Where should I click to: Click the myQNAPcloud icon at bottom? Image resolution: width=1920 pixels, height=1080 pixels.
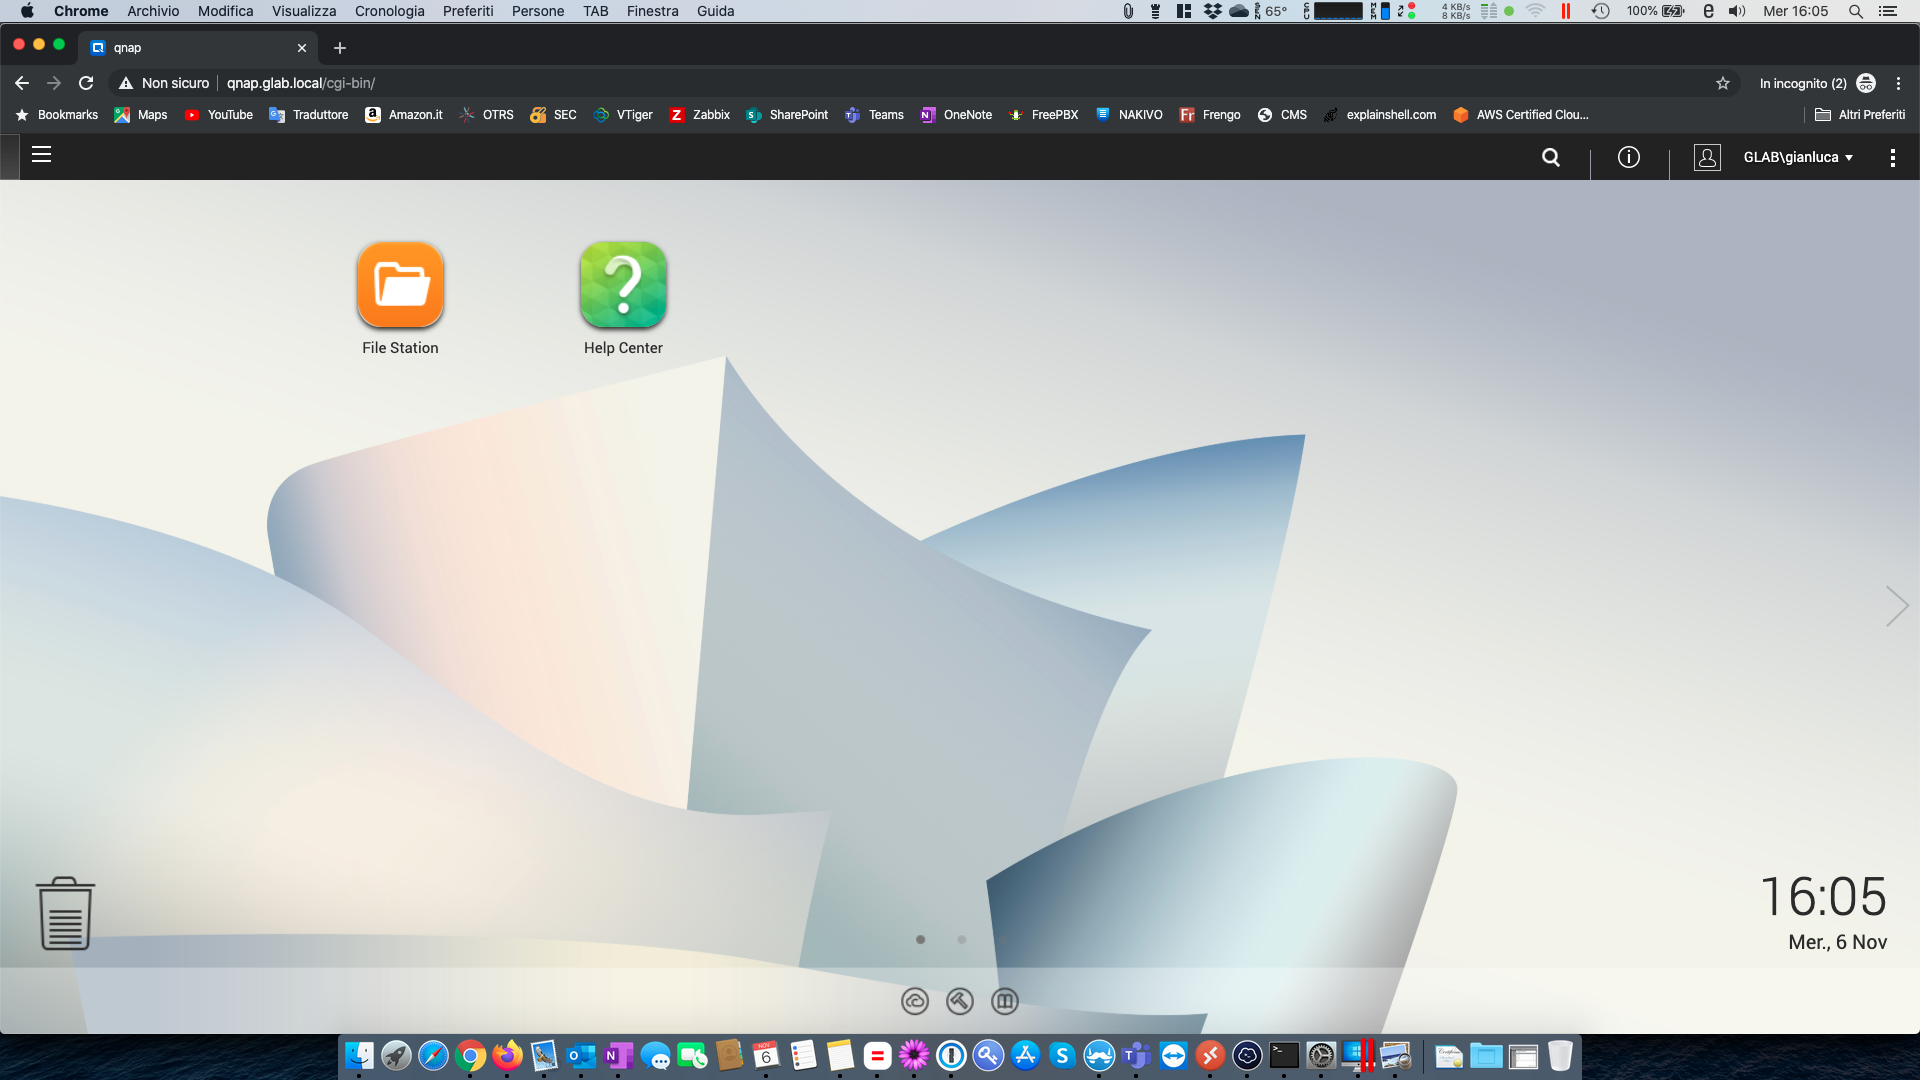pos(914,1001)
